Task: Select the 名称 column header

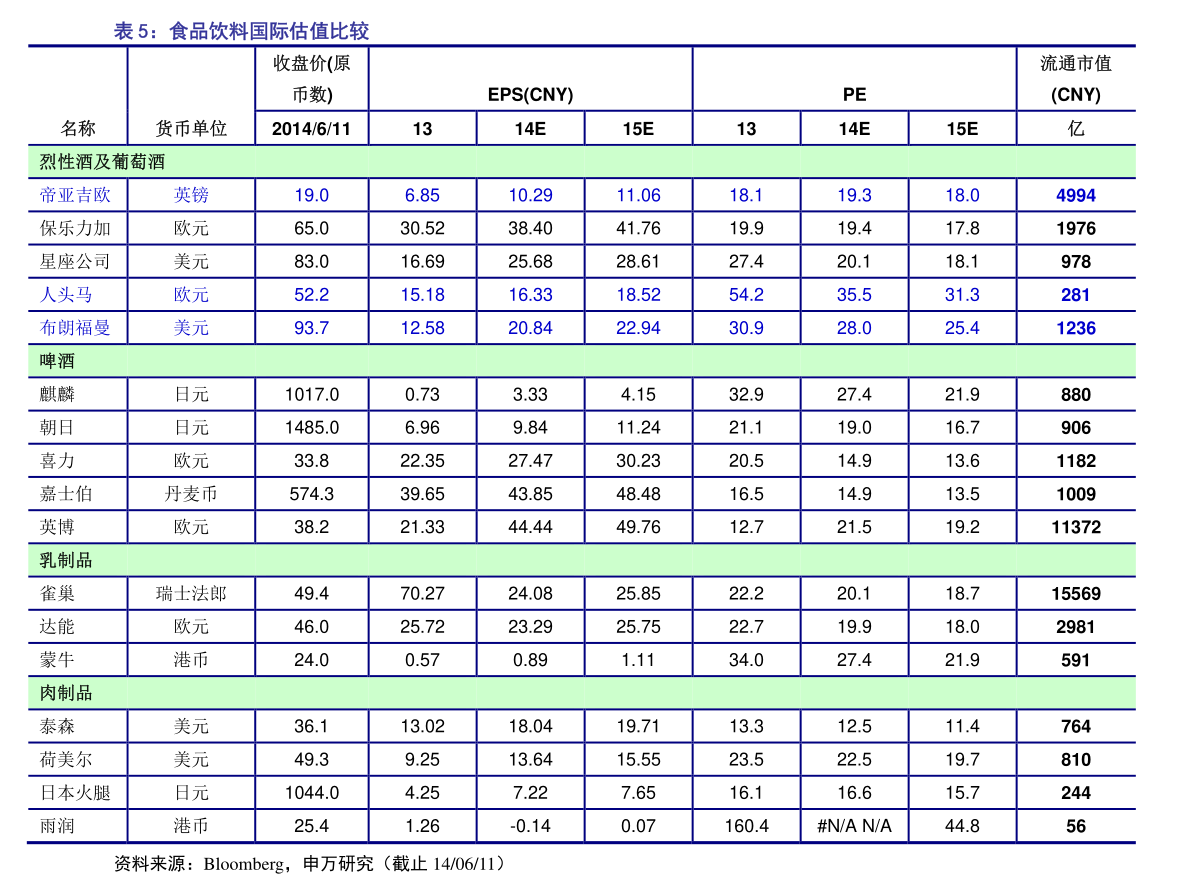Action: (78, 128)
